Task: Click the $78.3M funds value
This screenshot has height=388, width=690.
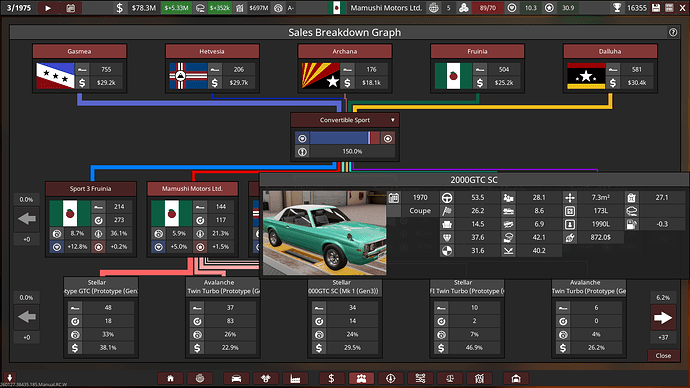Action: (143, 8)
